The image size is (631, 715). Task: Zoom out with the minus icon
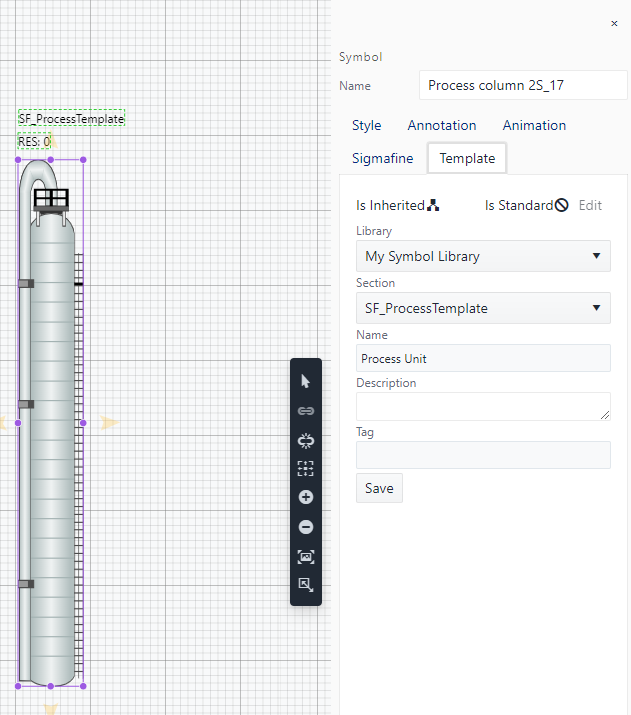tap(306, 527)
